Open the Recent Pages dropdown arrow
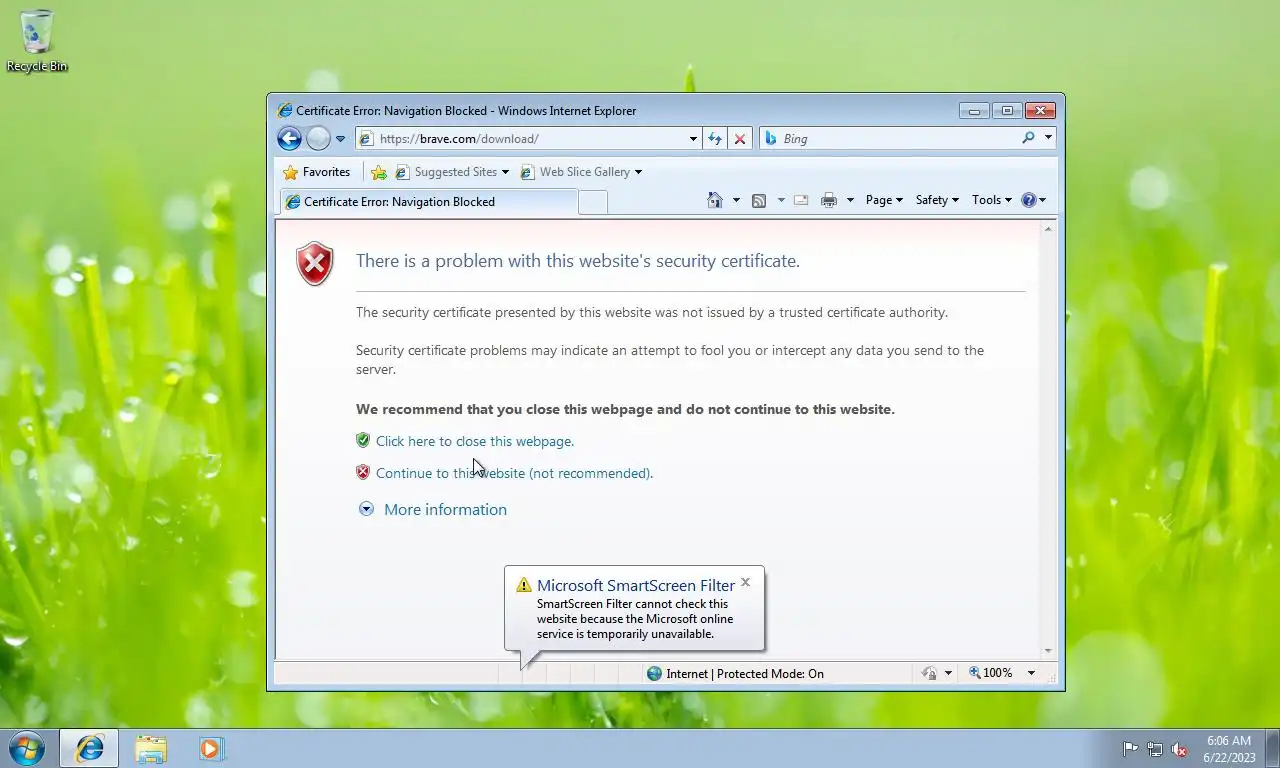The height and width of the screenshot is (768, 1280). 340,139
